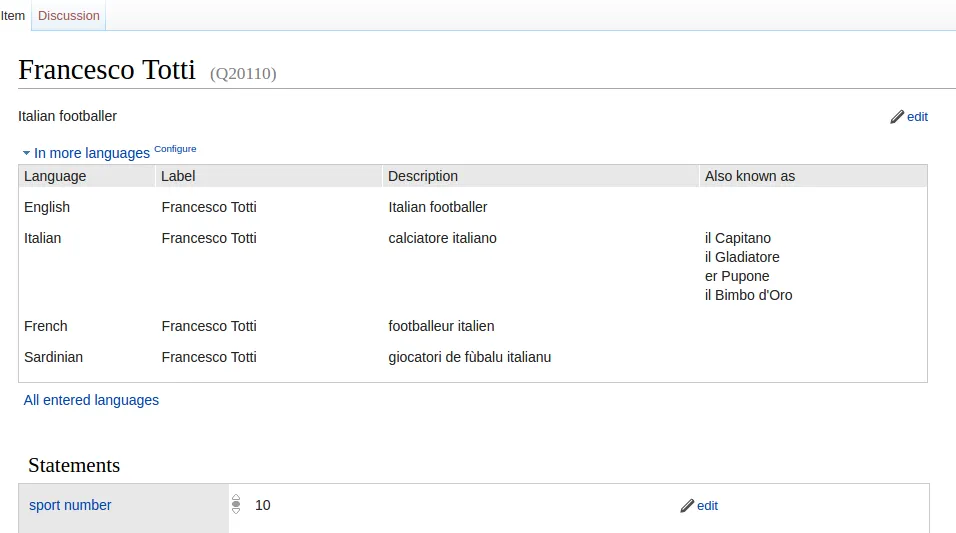Click the il Capitano alias
Image resolution: width=956 pixels, height=533 pixels.
(x=738, y=238)
